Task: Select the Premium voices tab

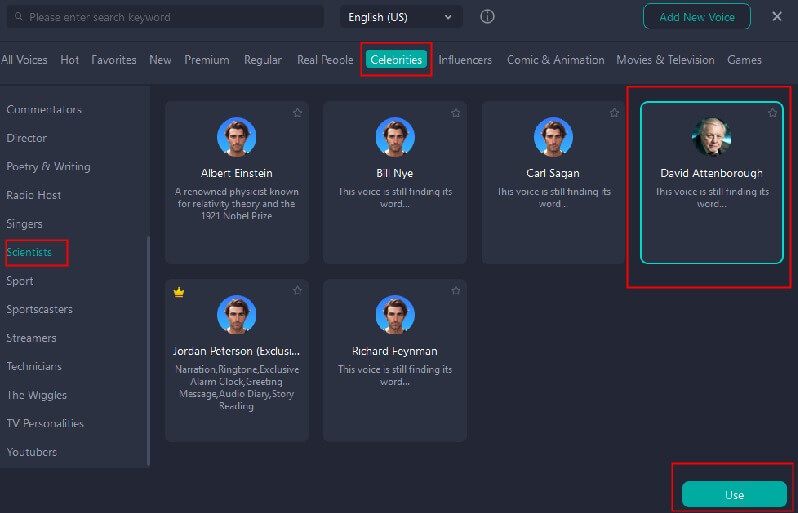Action: click(x=207, y=60)
